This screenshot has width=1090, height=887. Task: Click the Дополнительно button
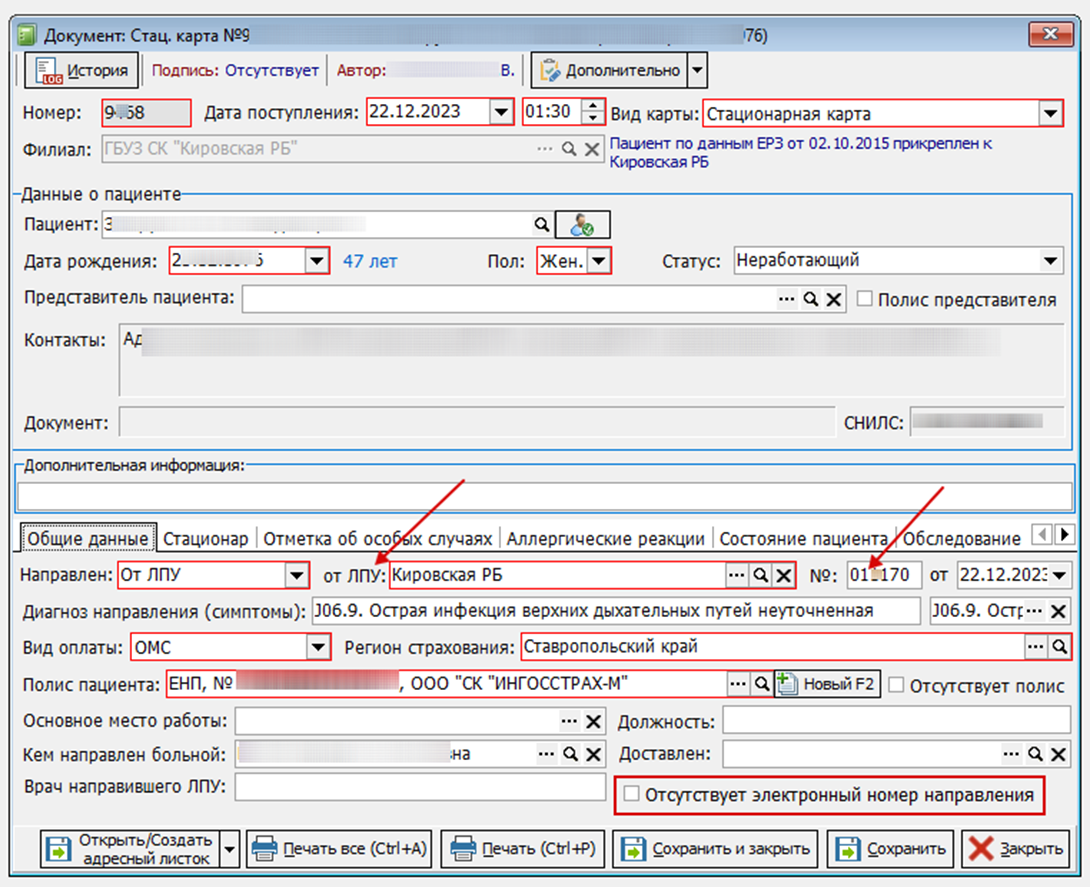click(x=610, y=70)
